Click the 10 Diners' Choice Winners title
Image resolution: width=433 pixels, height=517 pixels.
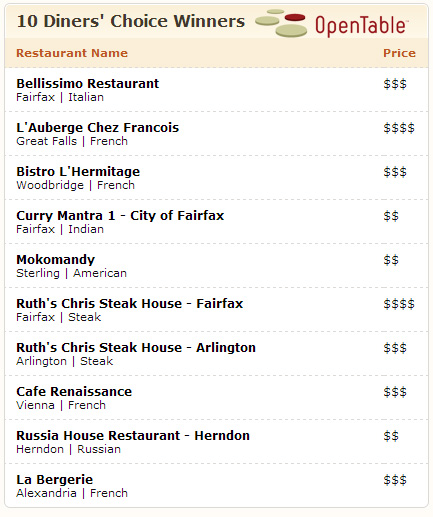point(131,21)
